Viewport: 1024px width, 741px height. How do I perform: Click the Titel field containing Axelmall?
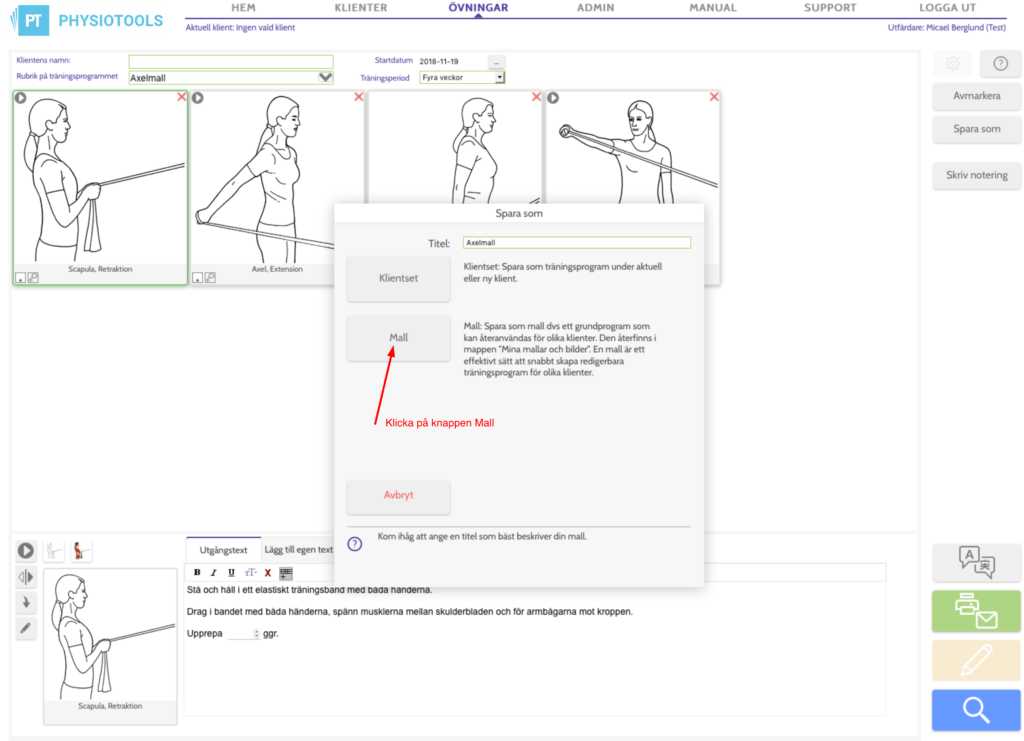(577, 243)
